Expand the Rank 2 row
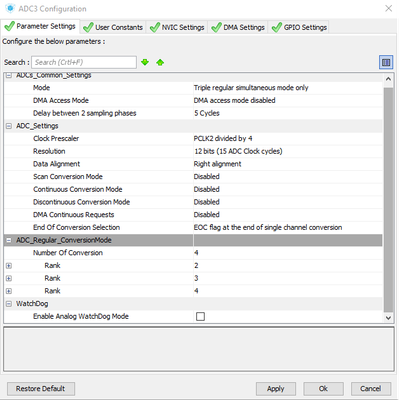Screen dimensions: 399x400 pos(9,266)
